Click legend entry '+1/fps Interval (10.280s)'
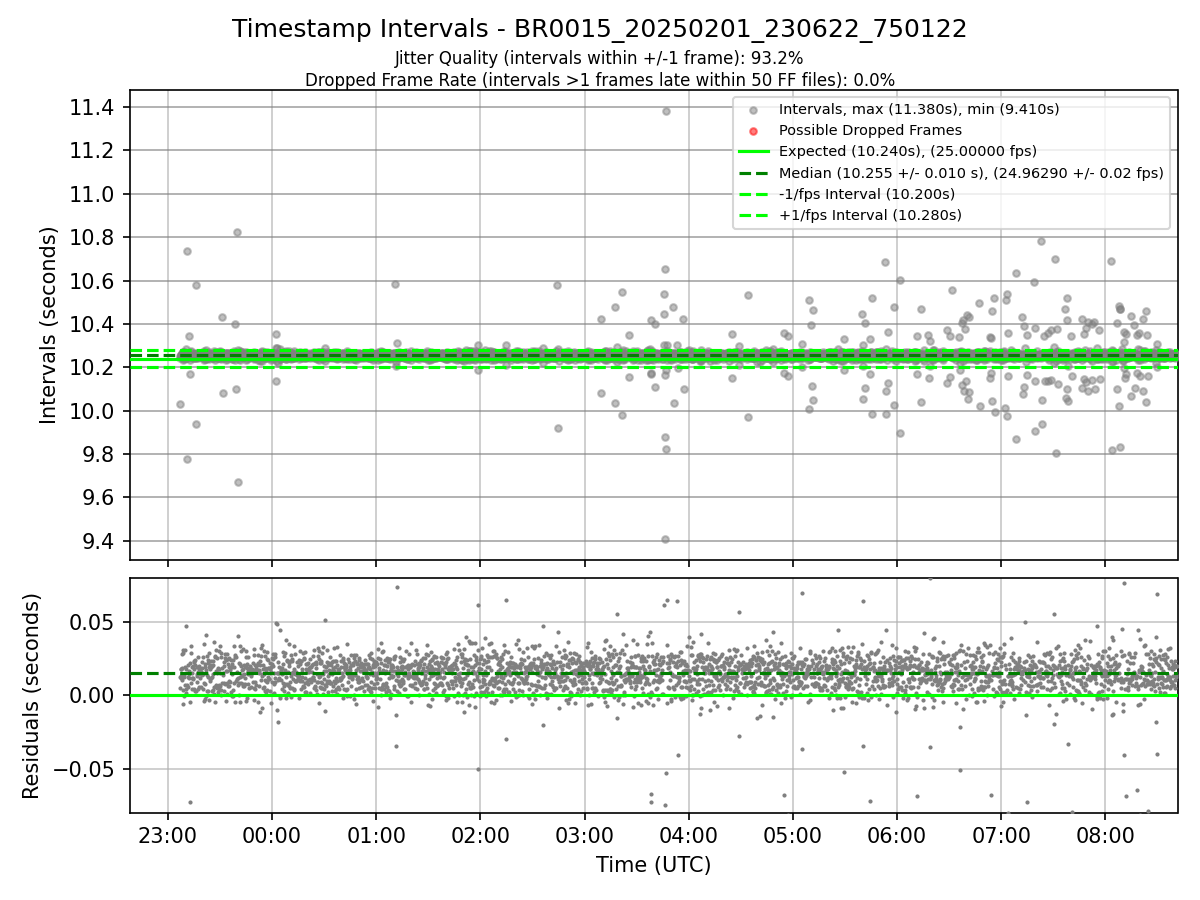 point(870,215)
